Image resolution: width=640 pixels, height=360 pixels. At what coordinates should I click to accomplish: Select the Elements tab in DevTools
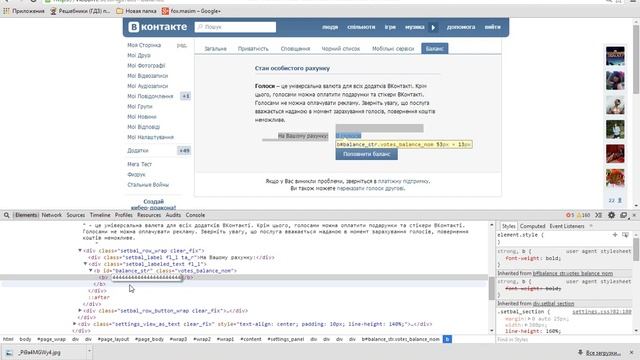point(26,215)
